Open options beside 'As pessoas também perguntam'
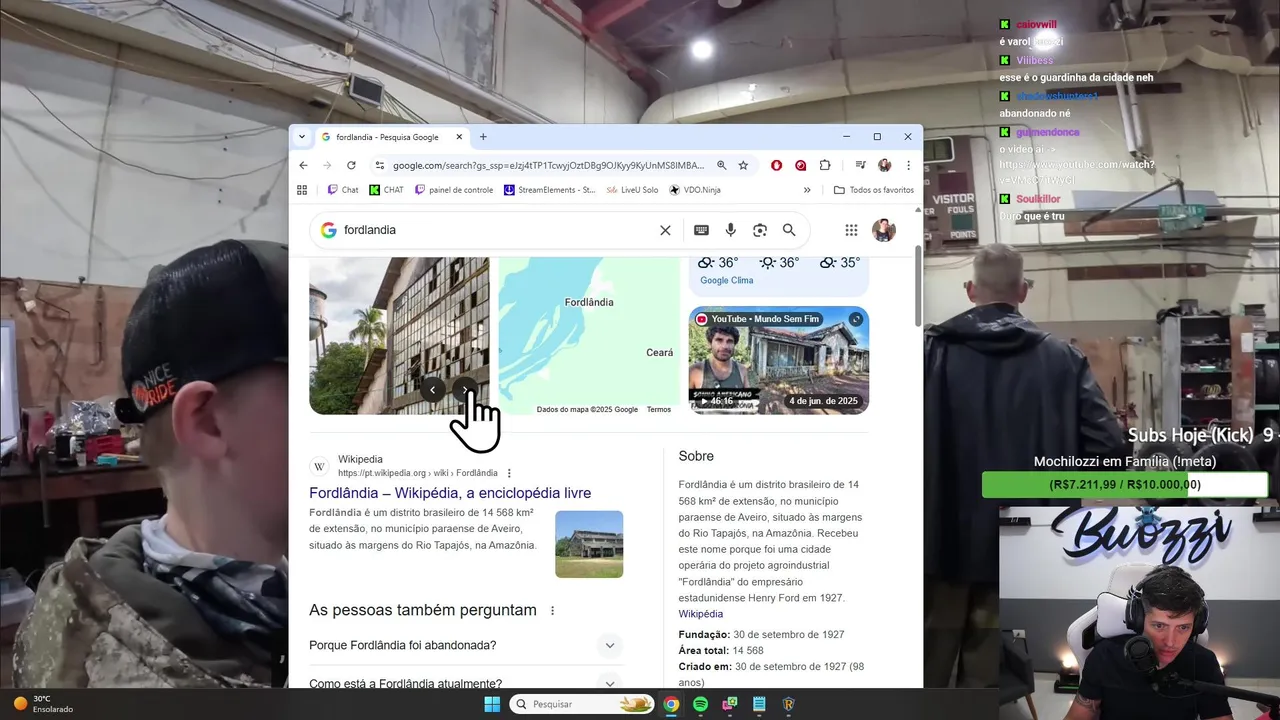Screen dimensions: 1280x720 point(552,610)
